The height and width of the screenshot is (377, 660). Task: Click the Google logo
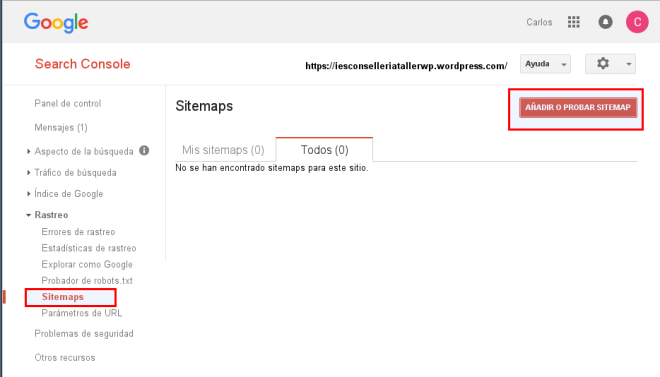56,22
